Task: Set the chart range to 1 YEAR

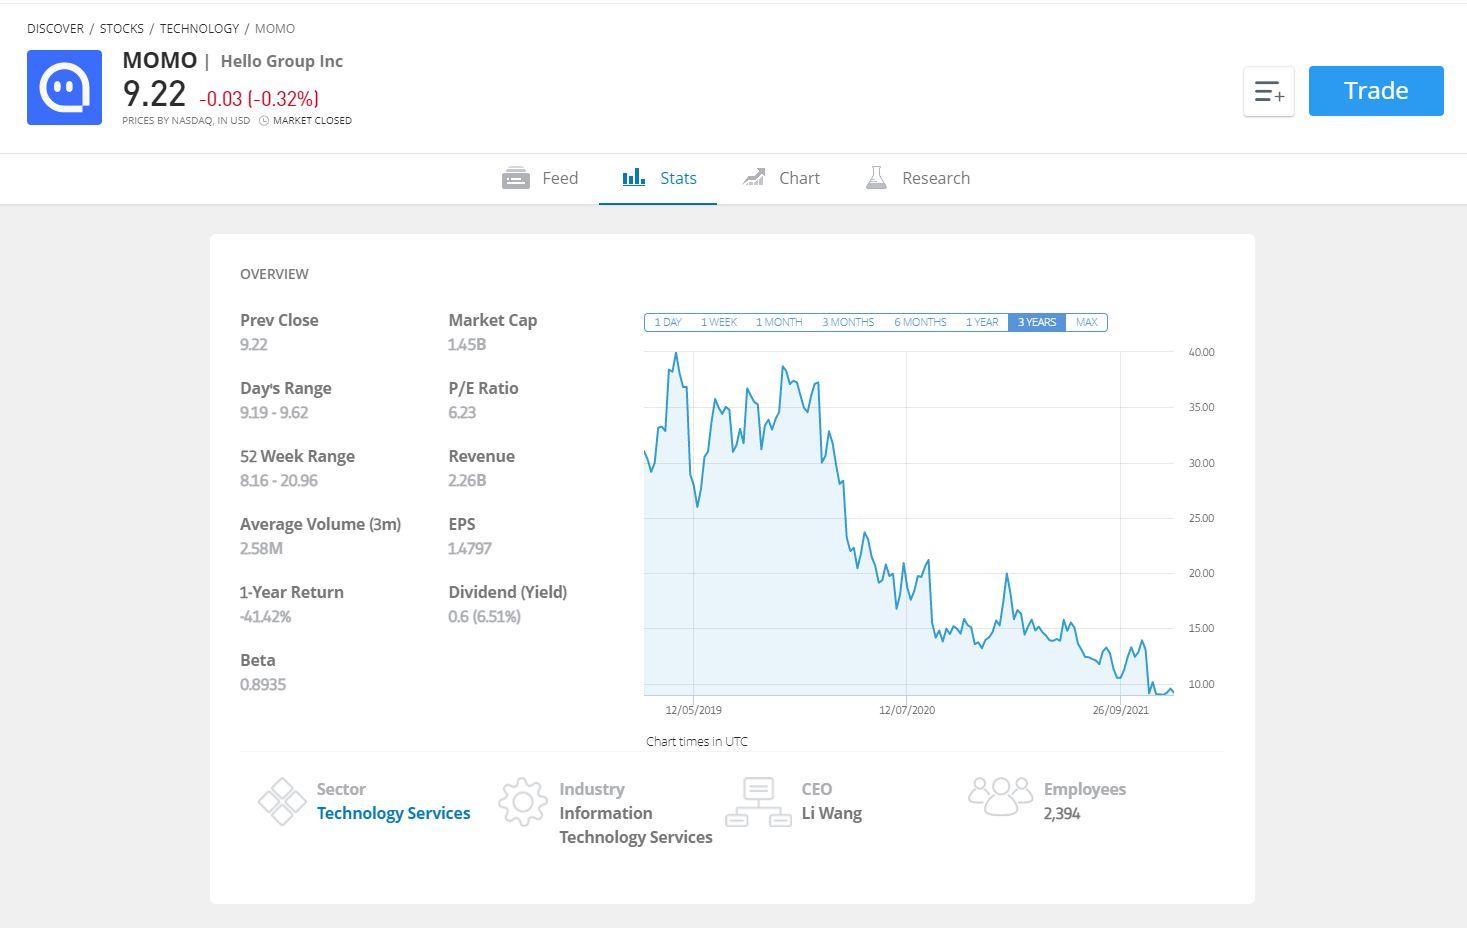Action: click(982, 322)
